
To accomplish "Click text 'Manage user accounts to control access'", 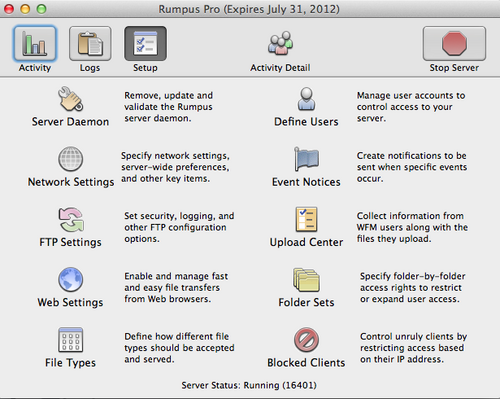I will pos(411,101).
